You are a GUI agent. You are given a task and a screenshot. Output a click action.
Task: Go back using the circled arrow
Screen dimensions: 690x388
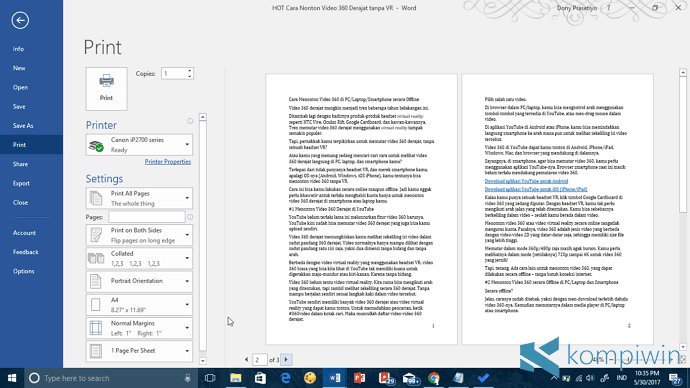click(20, 20)
